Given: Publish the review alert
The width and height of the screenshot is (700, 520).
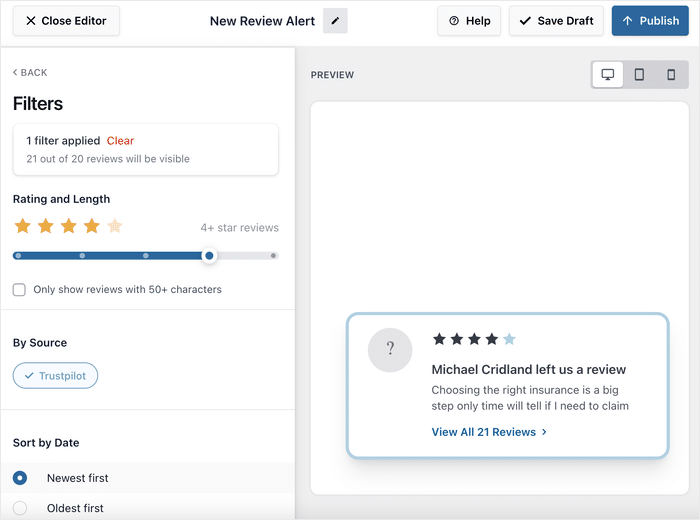Looking at the screenshot, I should coord(650,21).
